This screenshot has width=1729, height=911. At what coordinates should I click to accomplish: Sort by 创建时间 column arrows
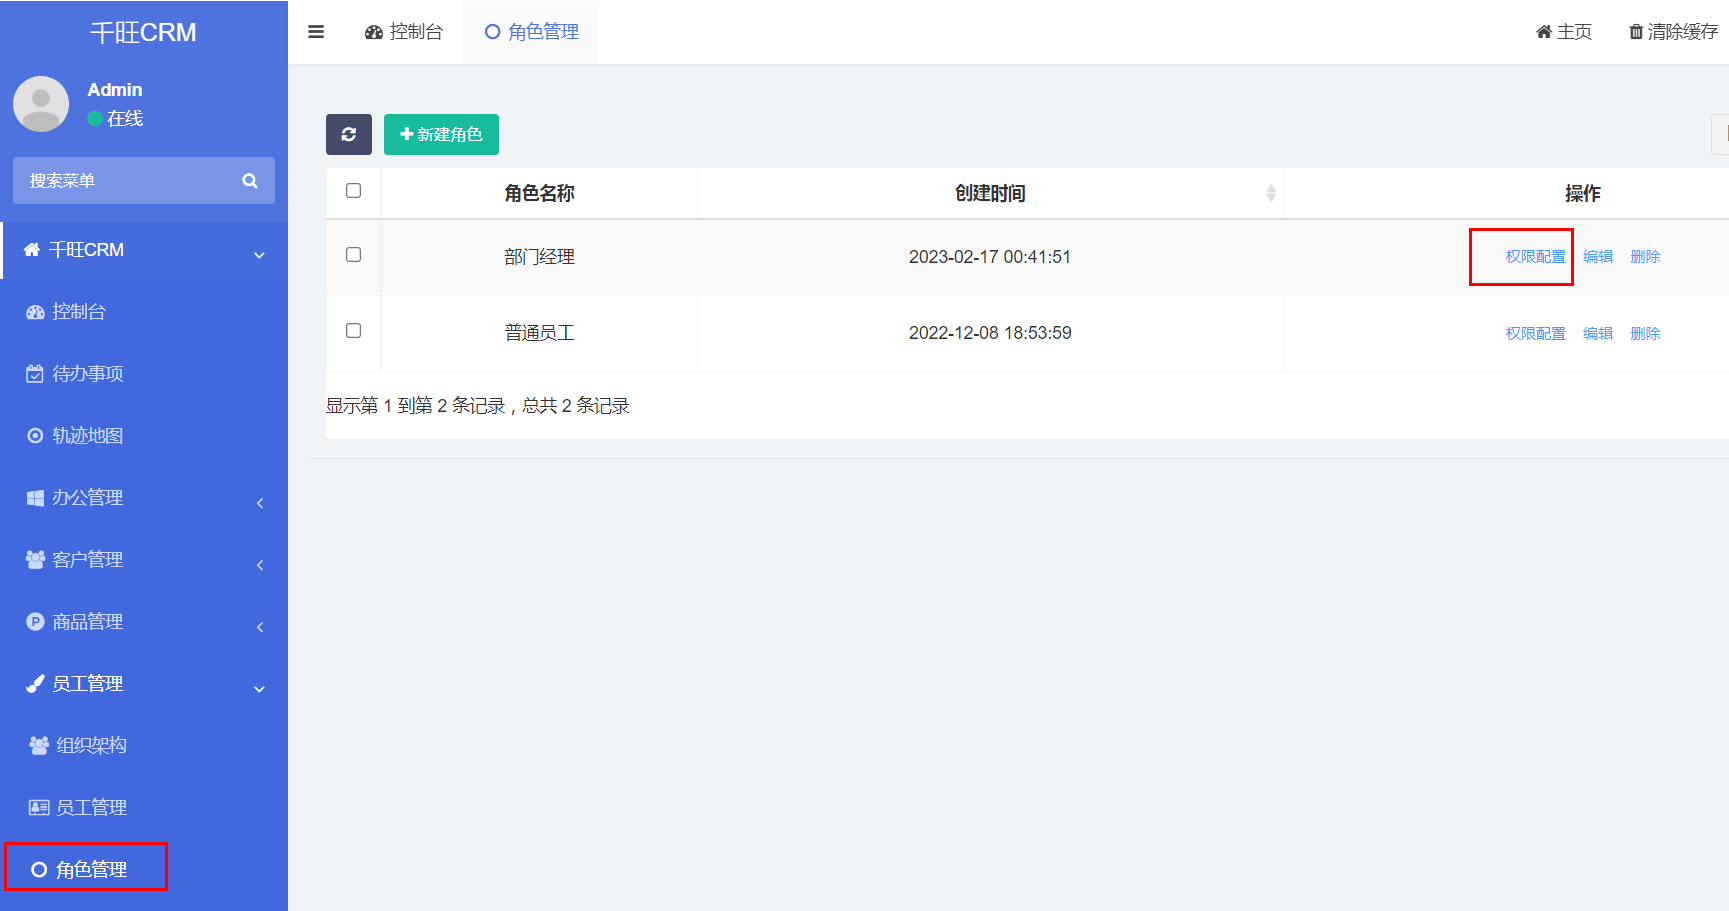coord(1271,193)
